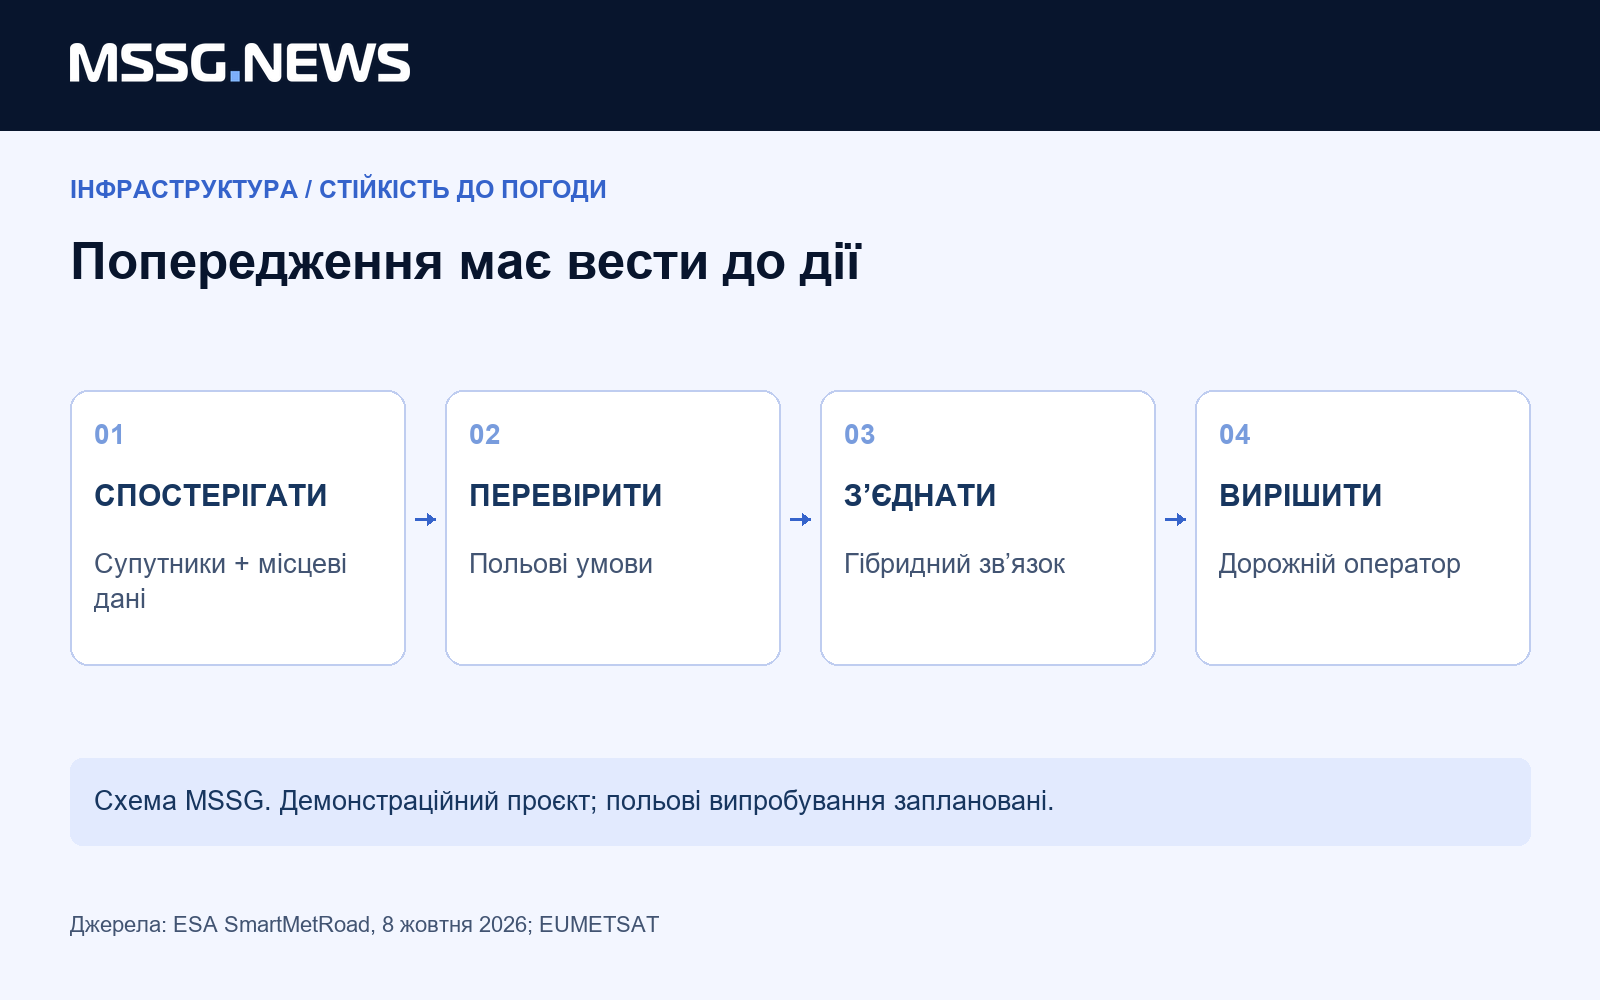The width and height of the screenshot is (1600, 1000).
Task: Click the note starting with Схема MSSG
Action: pos(800,802)
